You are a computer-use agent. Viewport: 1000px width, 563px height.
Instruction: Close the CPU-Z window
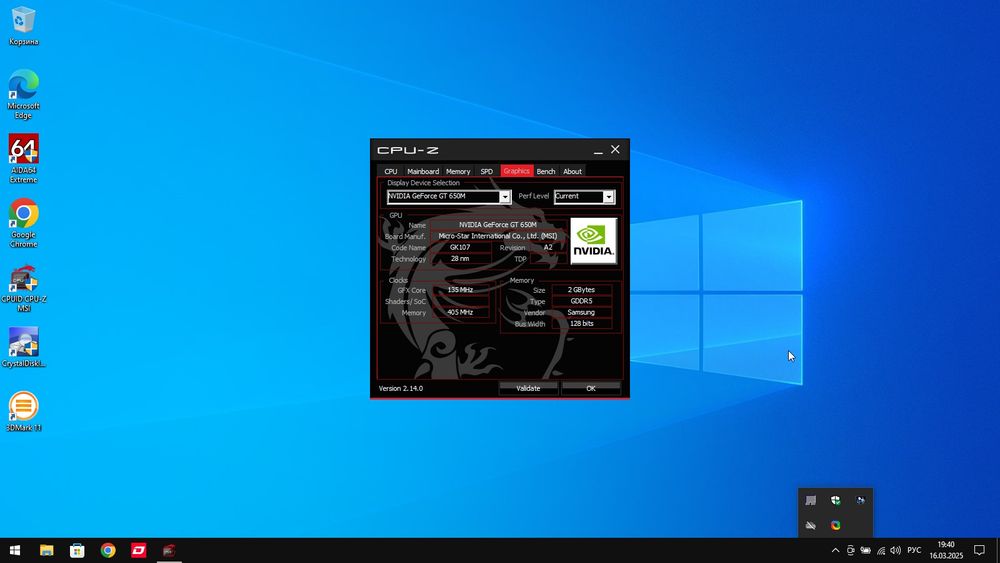(x=615, y=149)
